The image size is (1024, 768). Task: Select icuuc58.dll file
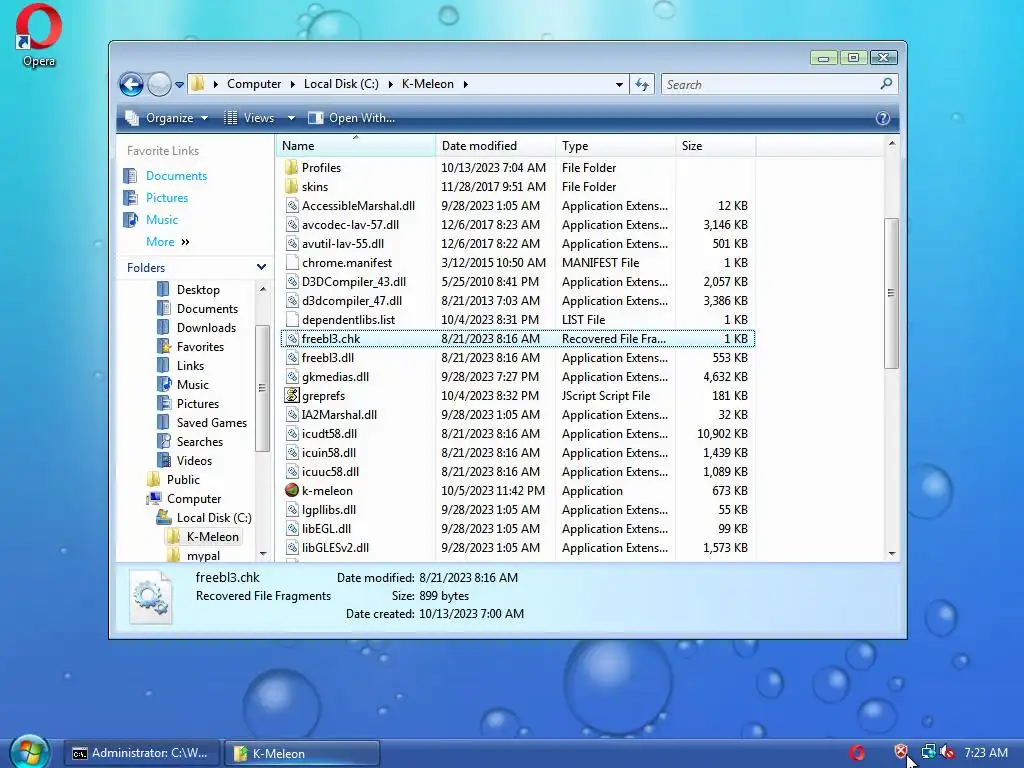(330, 472)
